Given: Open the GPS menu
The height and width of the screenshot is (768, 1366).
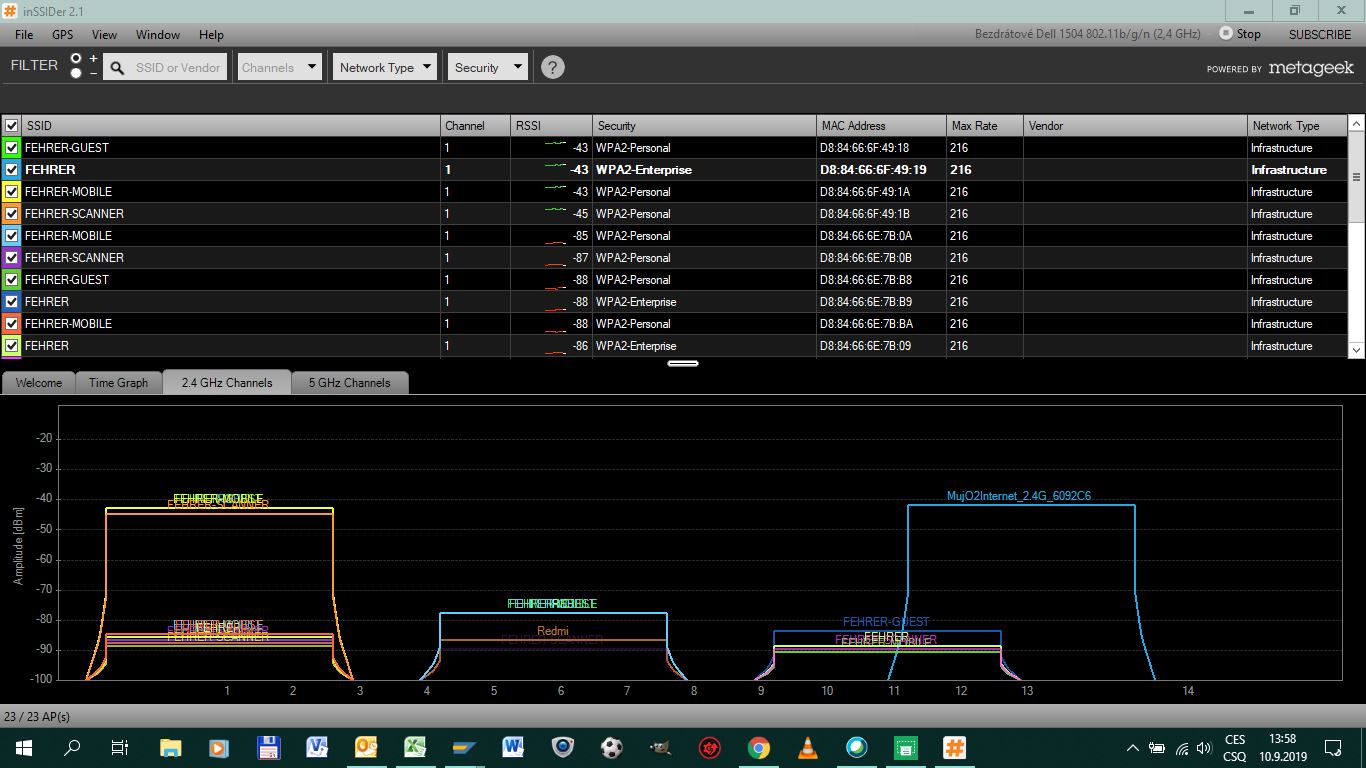Looking at the screenshot, I should coord(63,34).
